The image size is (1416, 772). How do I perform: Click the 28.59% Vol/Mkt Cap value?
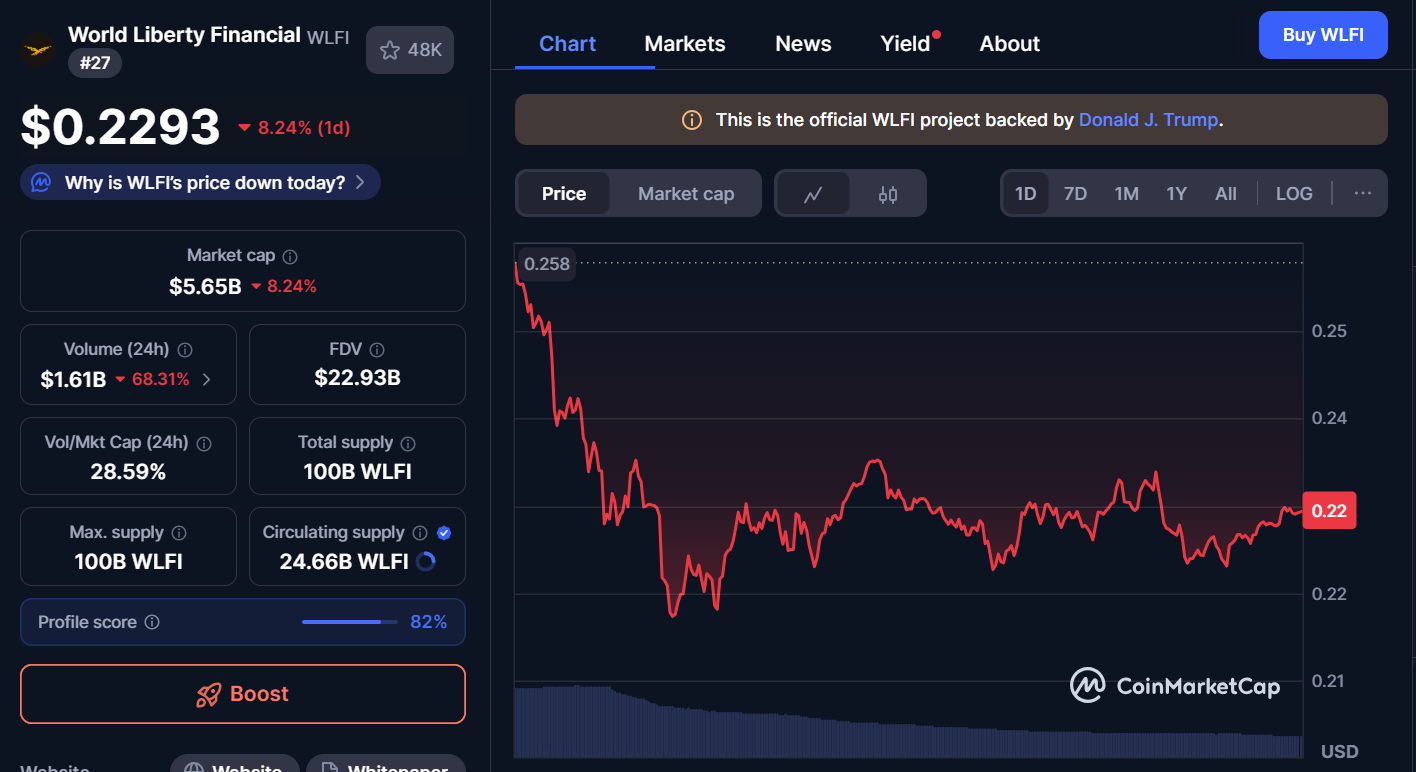click(128, 472)
